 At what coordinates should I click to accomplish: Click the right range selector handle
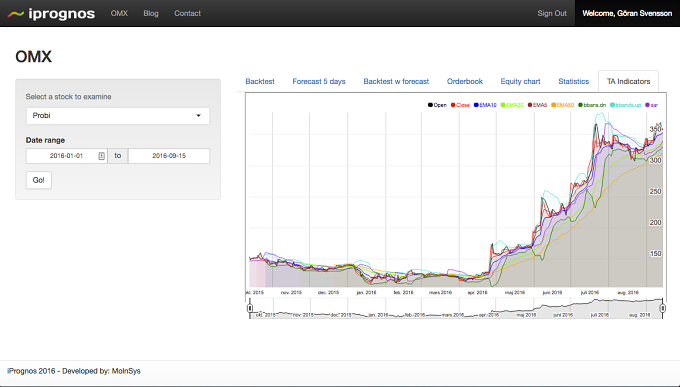pyautogui.click(x=663, y=308)
